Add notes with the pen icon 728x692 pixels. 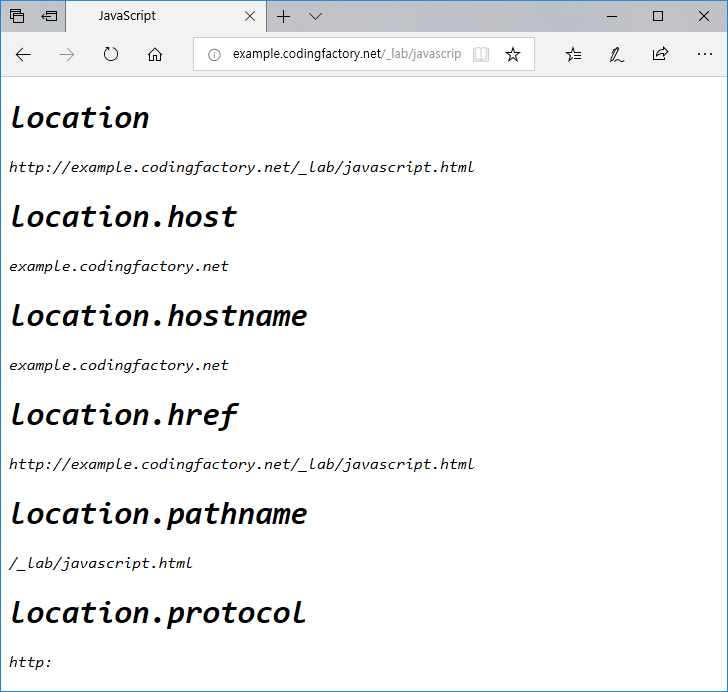(616, 54)
